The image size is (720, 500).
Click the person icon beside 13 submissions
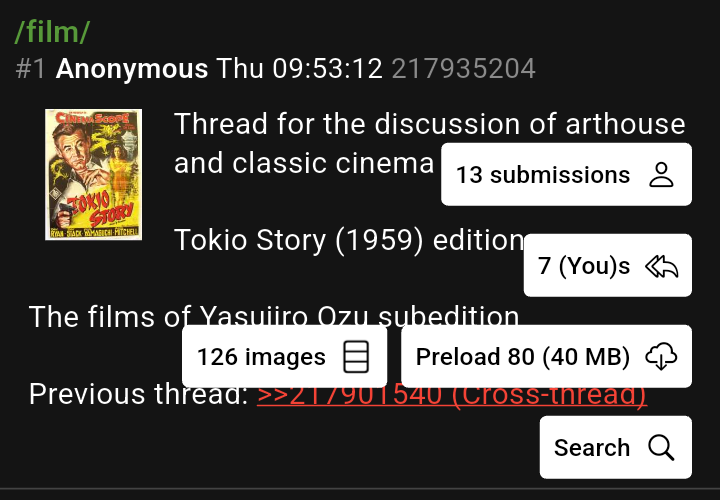[661, 175]
